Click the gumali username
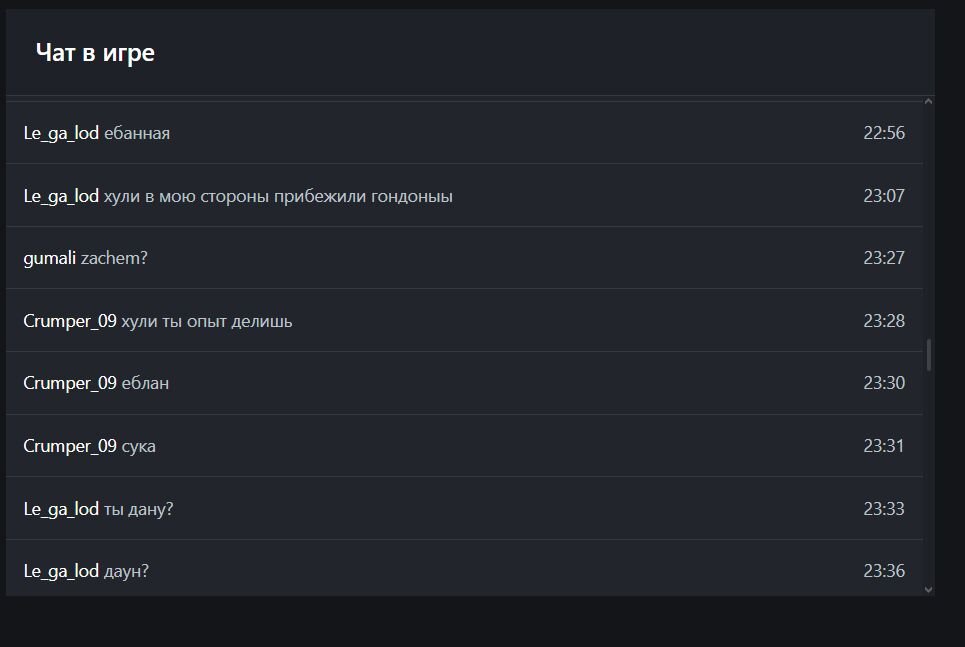This screenshot has height=647, width=965. 50,258
